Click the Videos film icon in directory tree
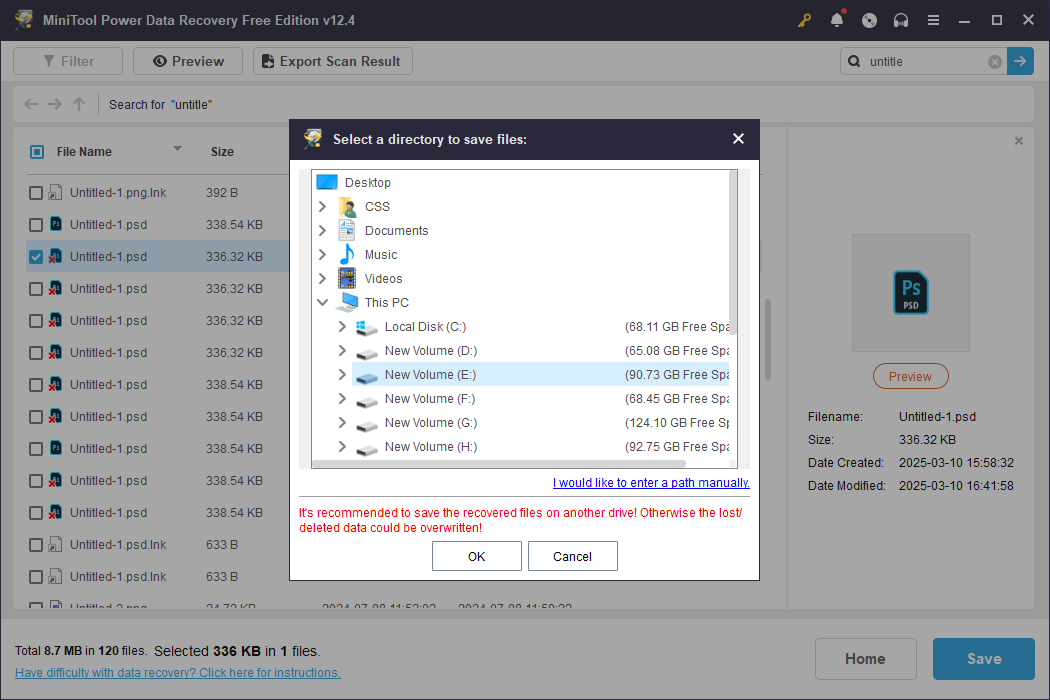Screen dimensions: 1050x700 click(x=347, y=278)
